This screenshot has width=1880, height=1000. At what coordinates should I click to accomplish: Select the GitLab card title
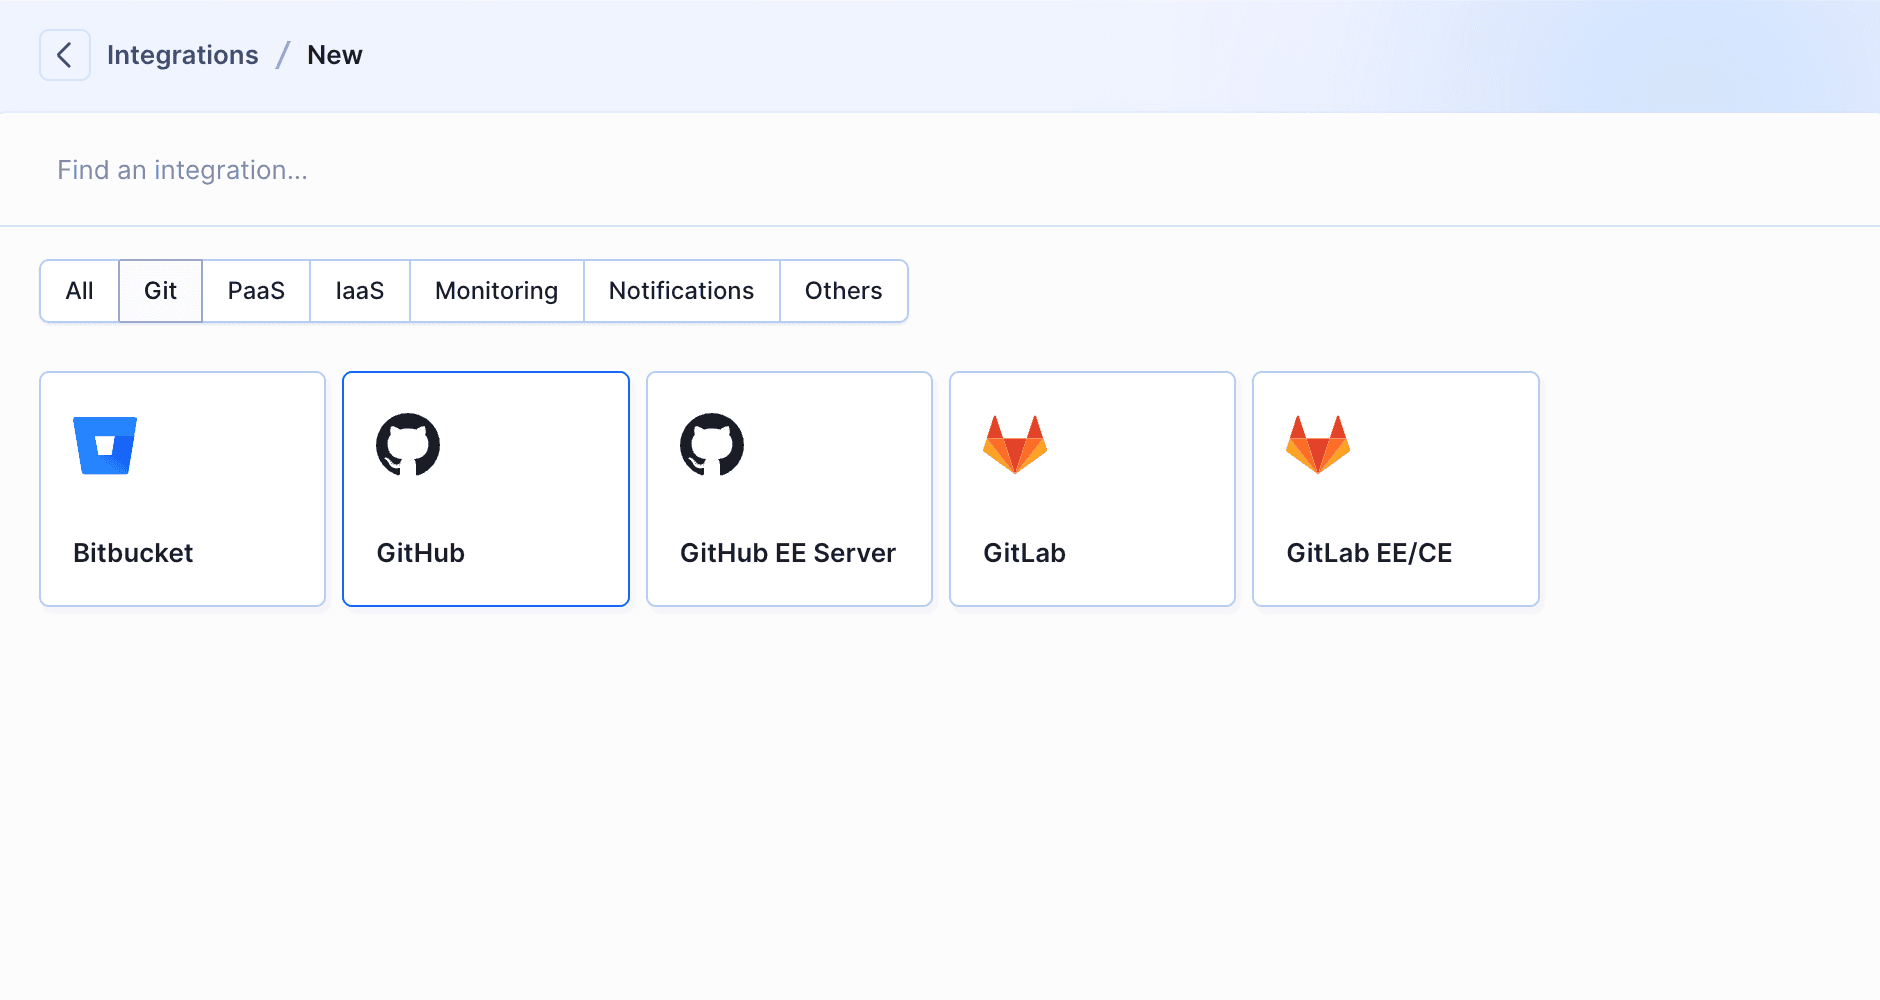[x=1024, y=553]
